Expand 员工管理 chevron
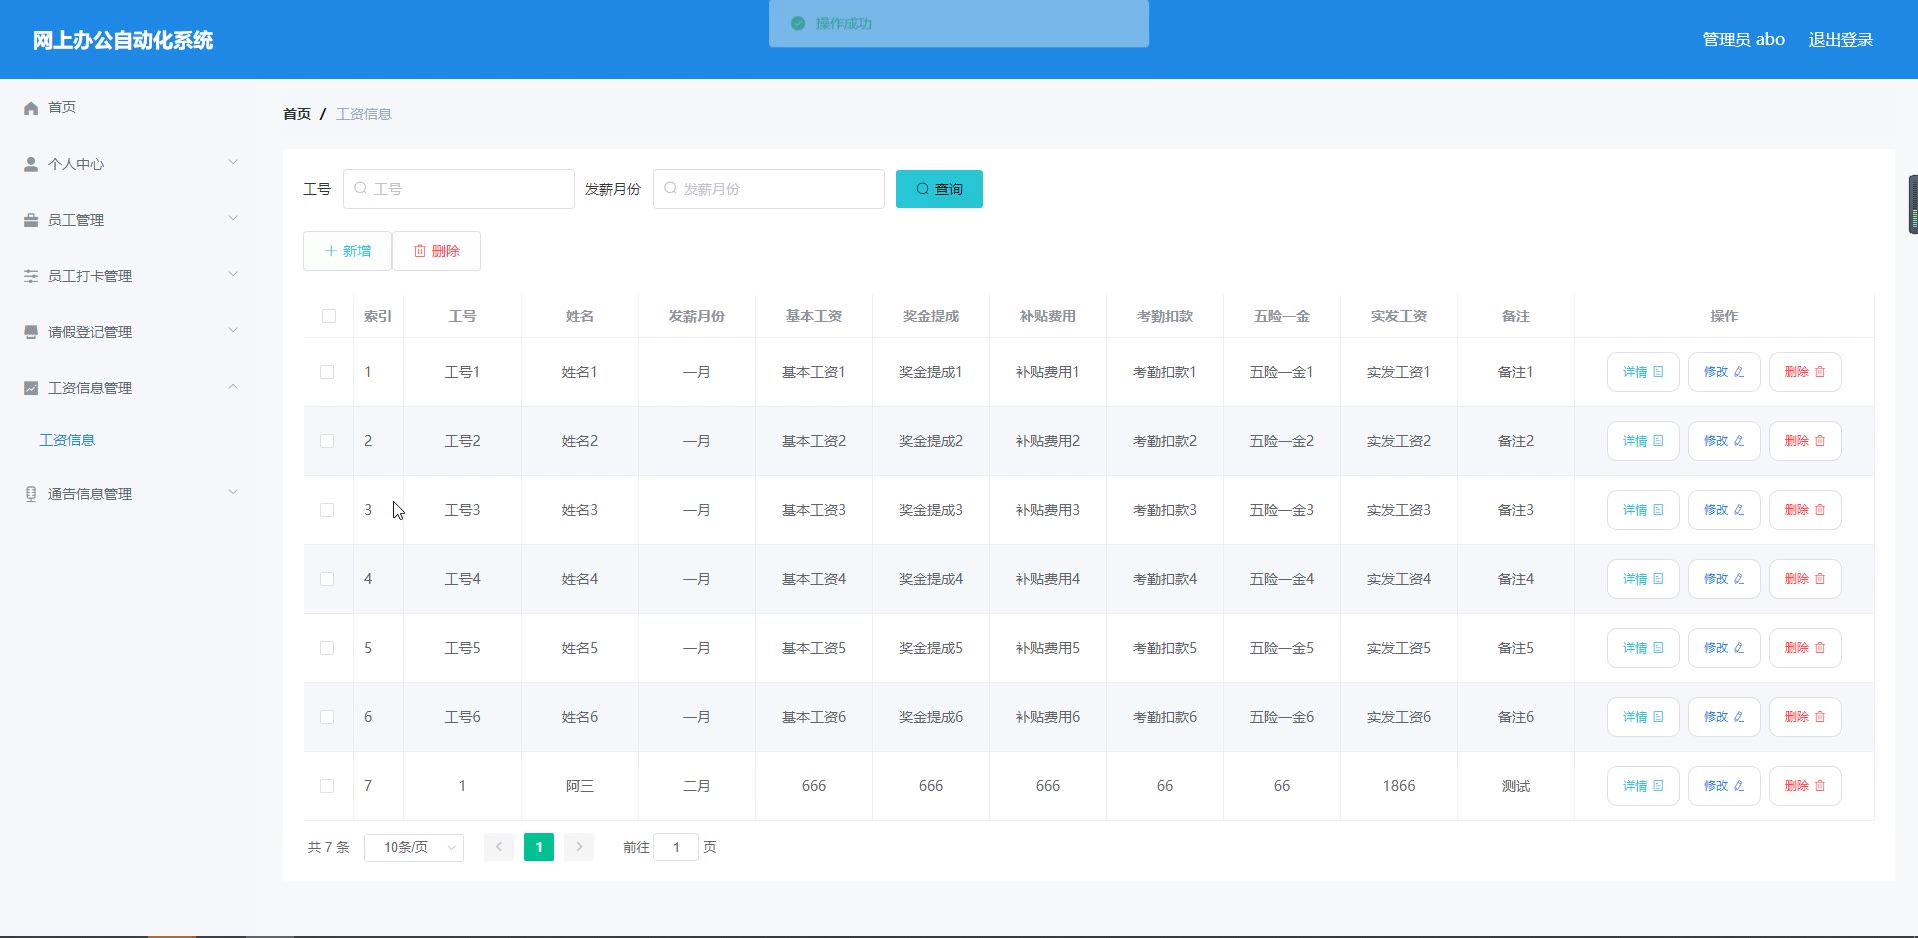 233,218
